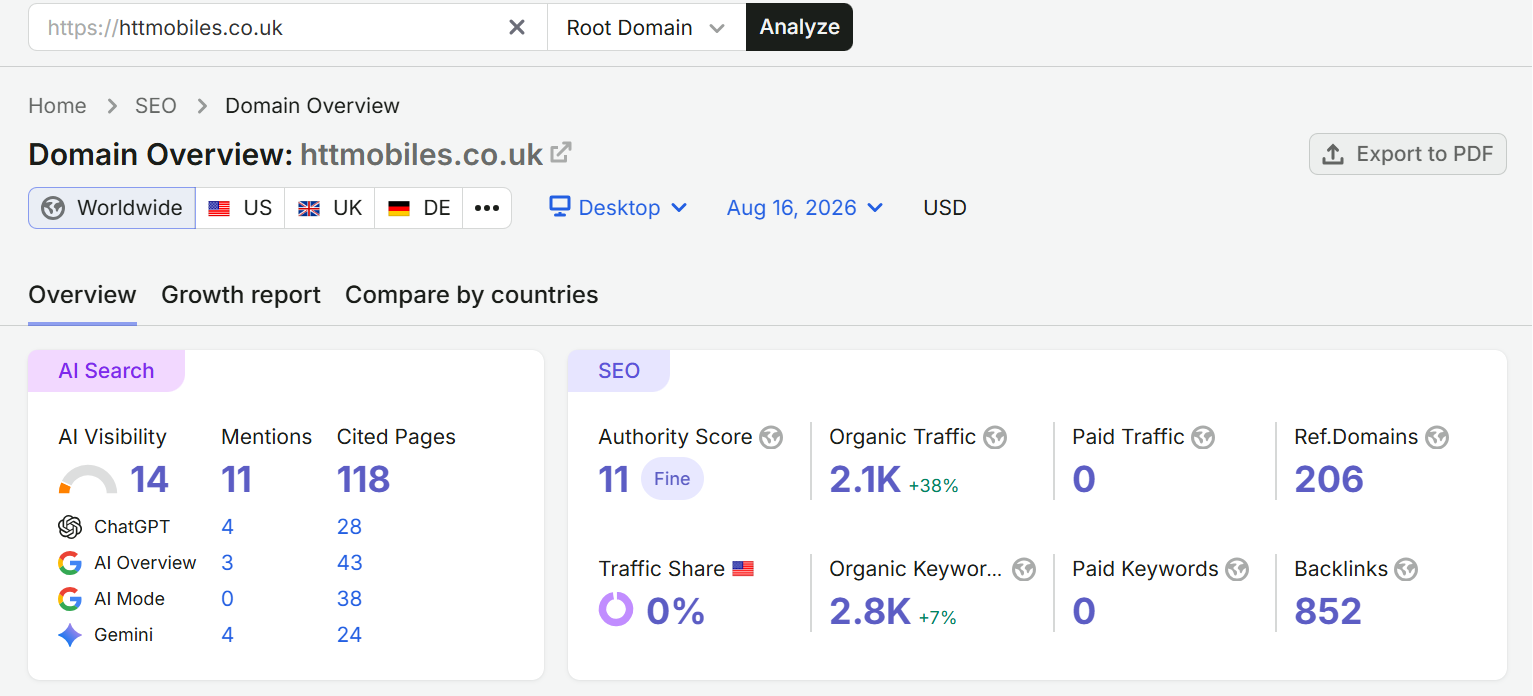Screen dimensions: 1533x696
Task: Open Backlinks value 852
Action: [1328, 611]
